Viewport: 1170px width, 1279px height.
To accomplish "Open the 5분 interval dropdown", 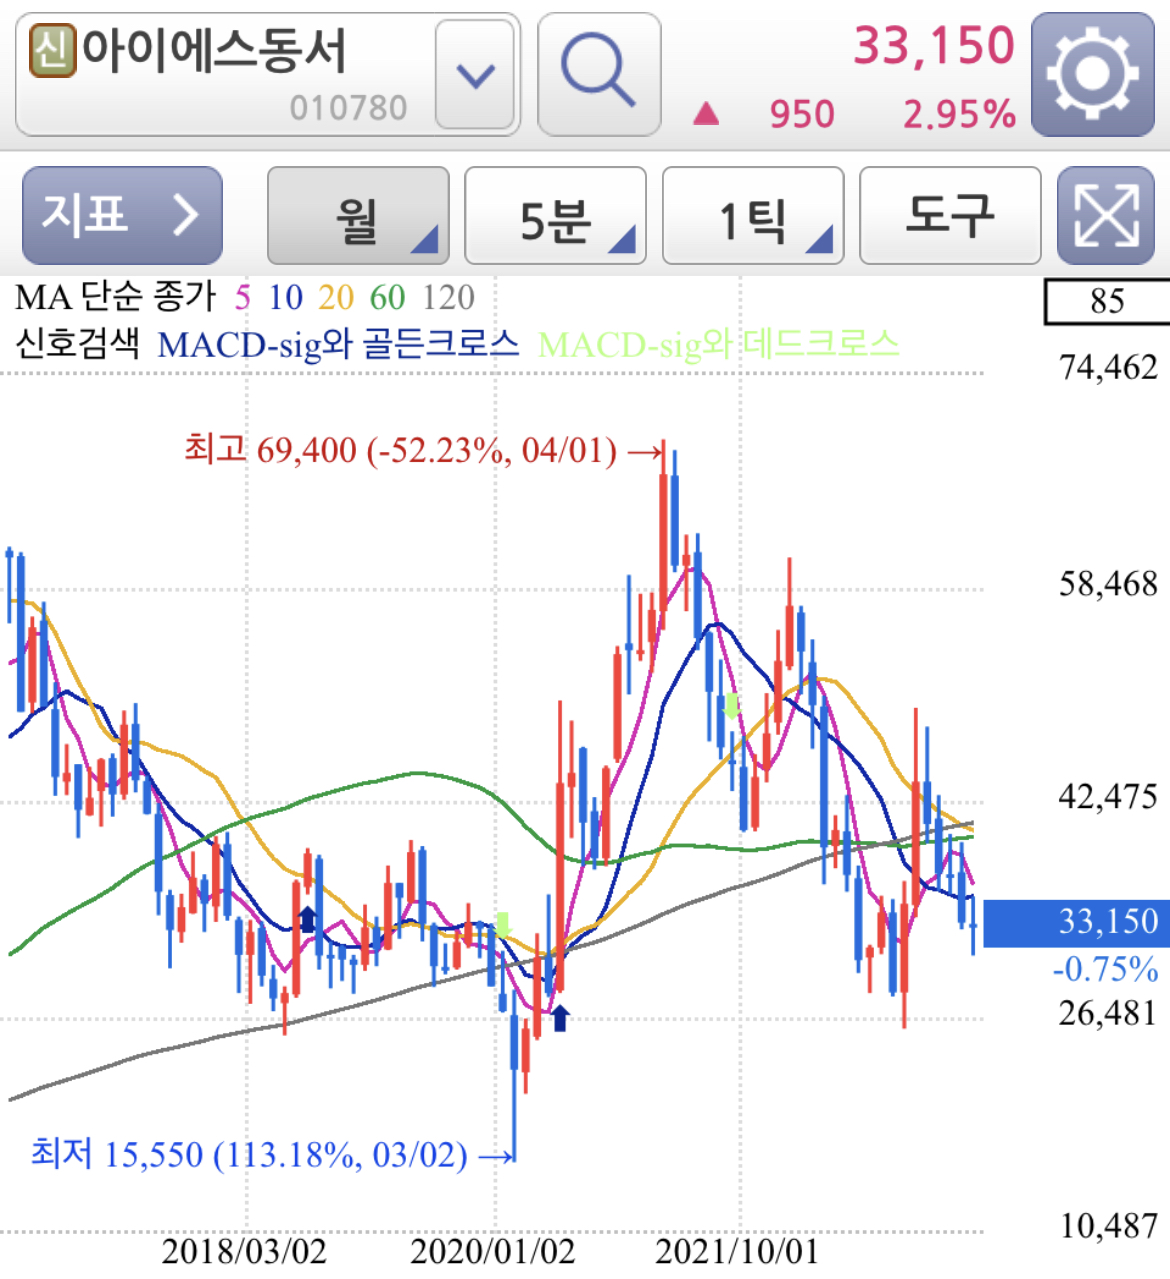I will click(555, 215).
